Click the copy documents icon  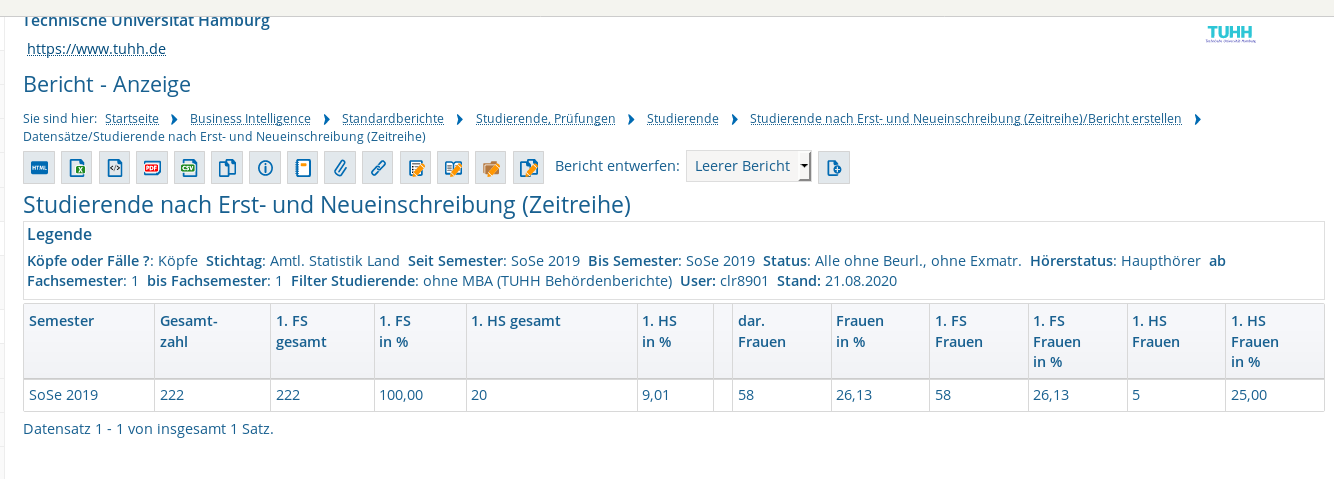click(x=227, y=168)
